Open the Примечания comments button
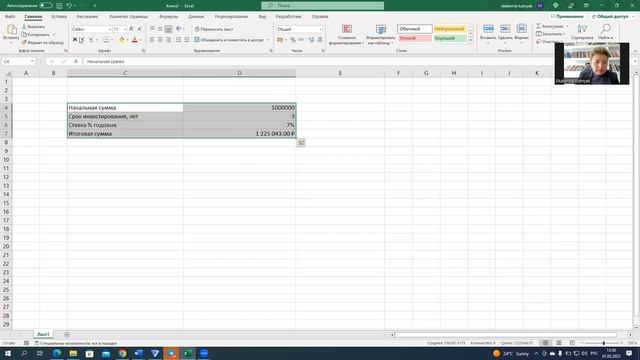The image size is (640, 360). (x=567, y=17)
